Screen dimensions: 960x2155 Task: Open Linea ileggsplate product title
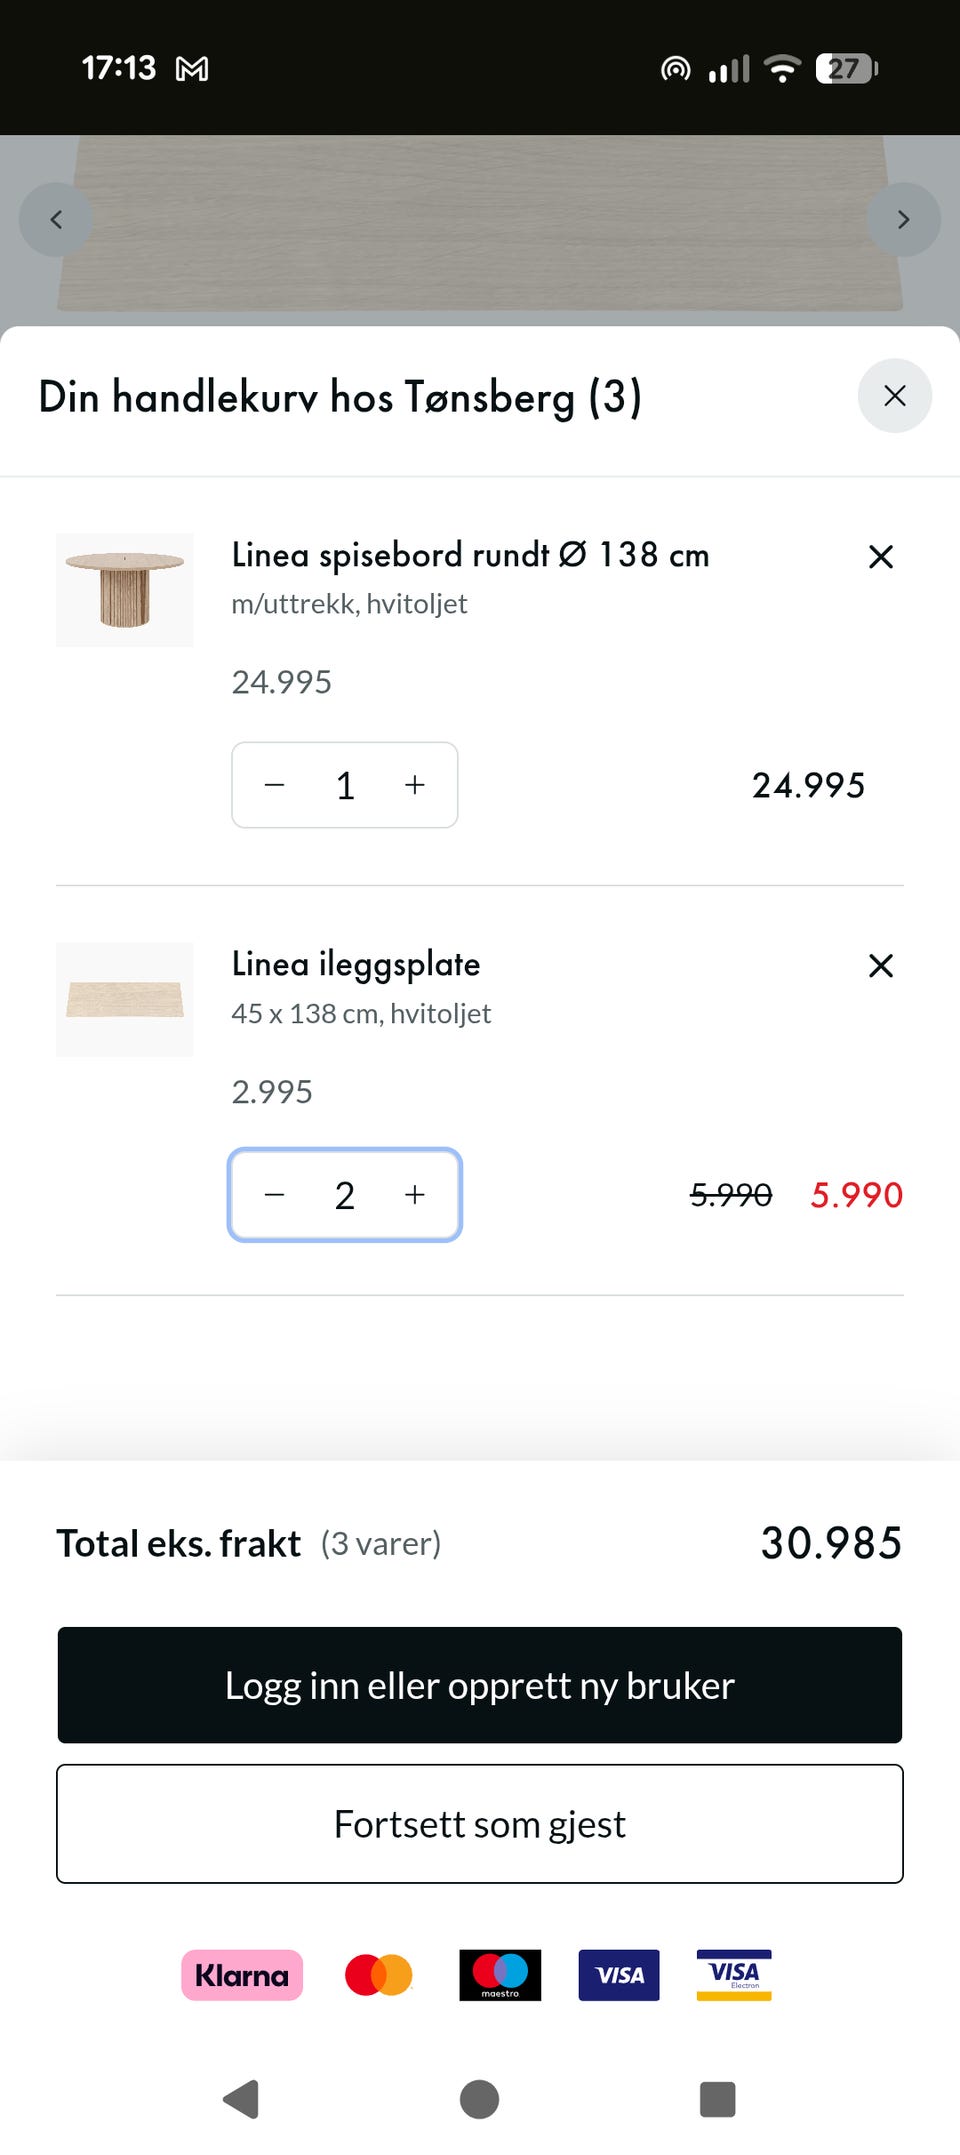click(x=356, y=965)
